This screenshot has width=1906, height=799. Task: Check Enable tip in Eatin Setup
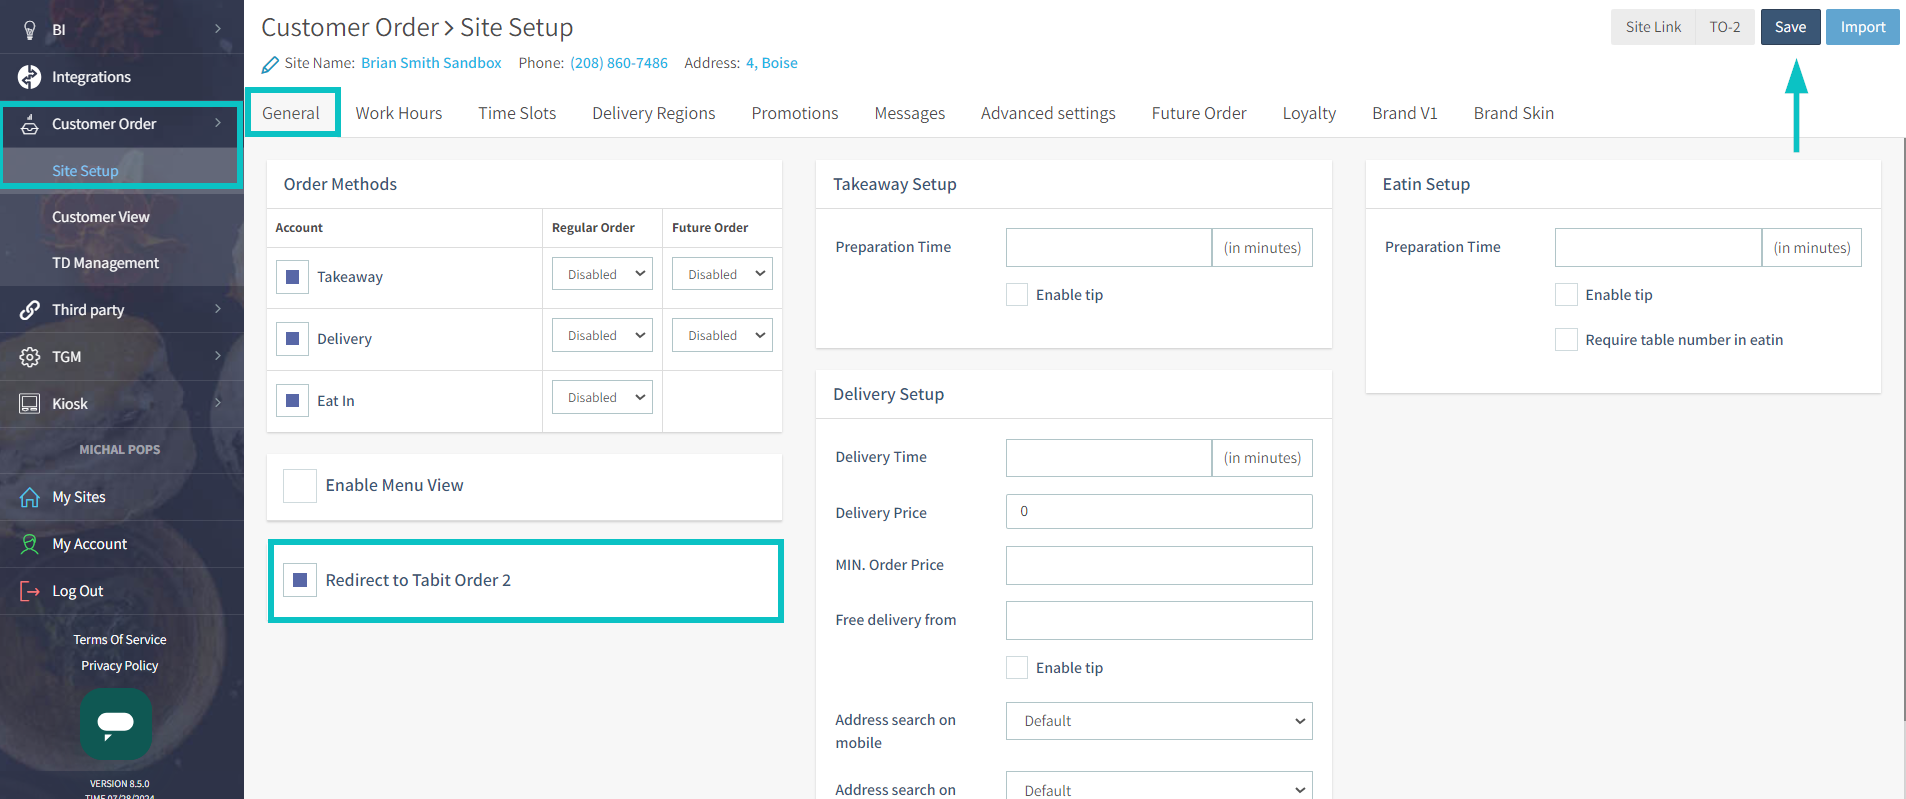(1566, 295)
